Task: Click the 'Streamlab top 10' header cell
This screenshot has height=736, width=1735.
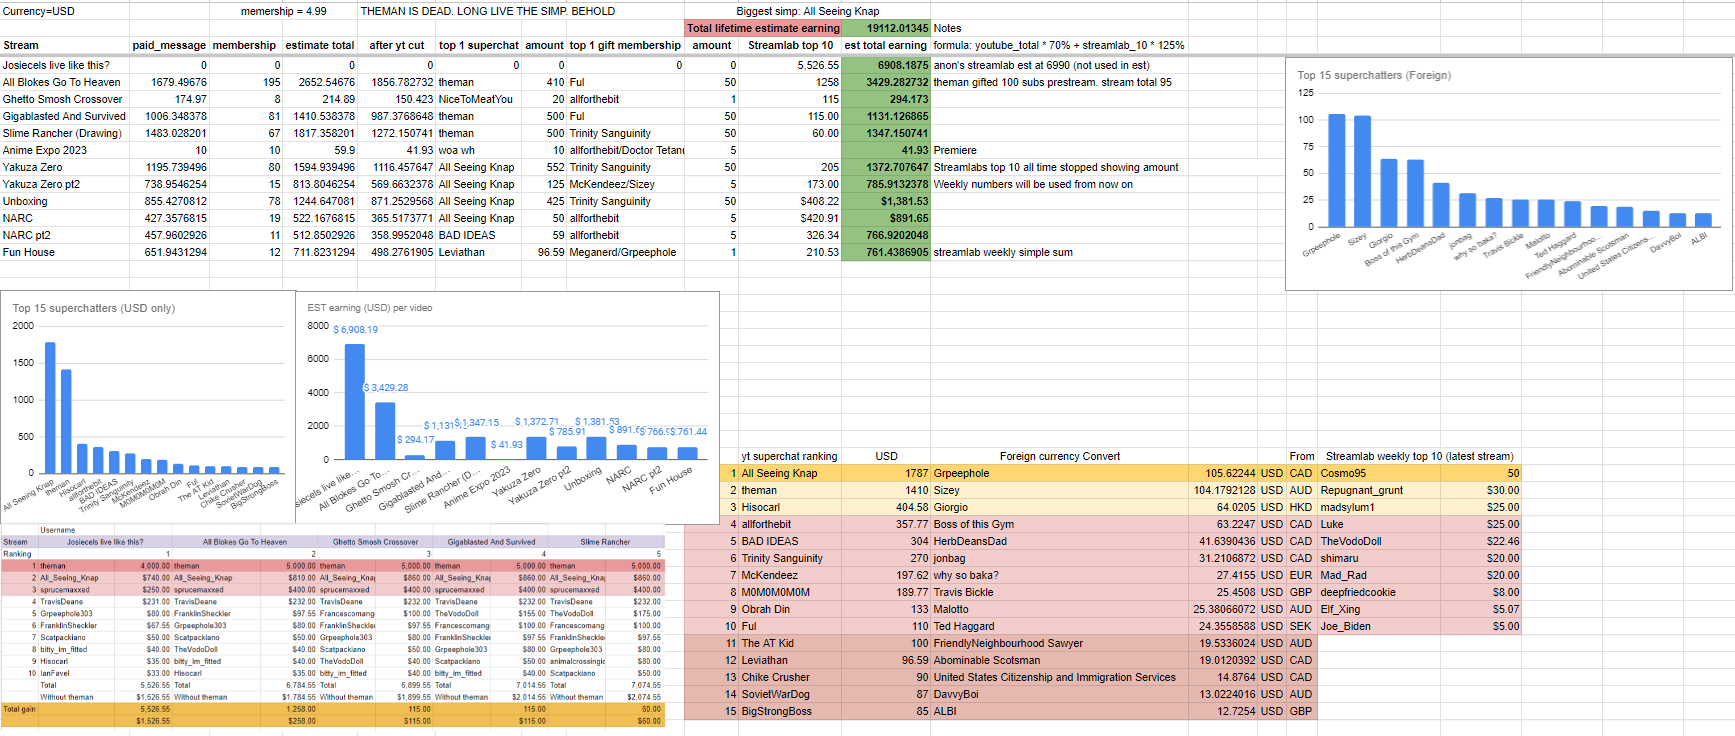Action: point(790,45)
